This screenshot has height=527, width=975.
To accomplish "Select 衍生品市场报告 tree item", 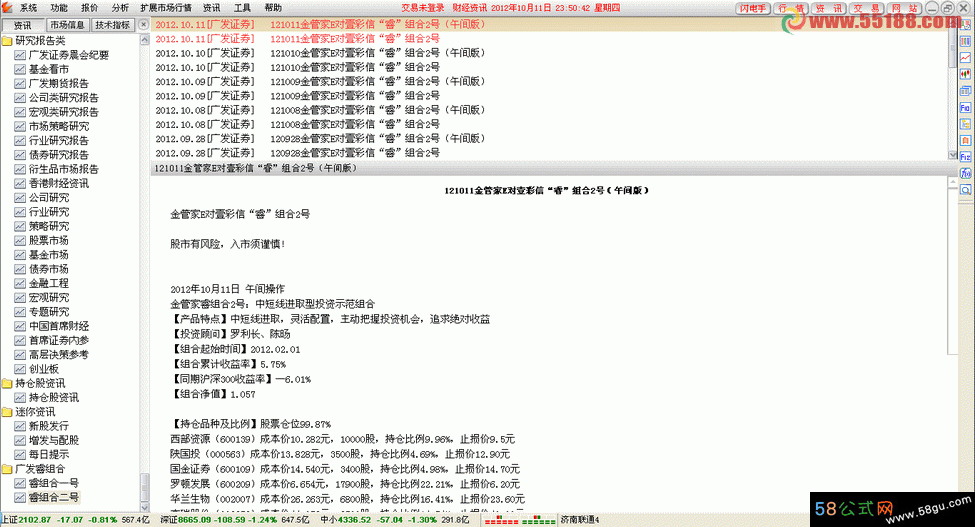I will click(x=63, y=169).
